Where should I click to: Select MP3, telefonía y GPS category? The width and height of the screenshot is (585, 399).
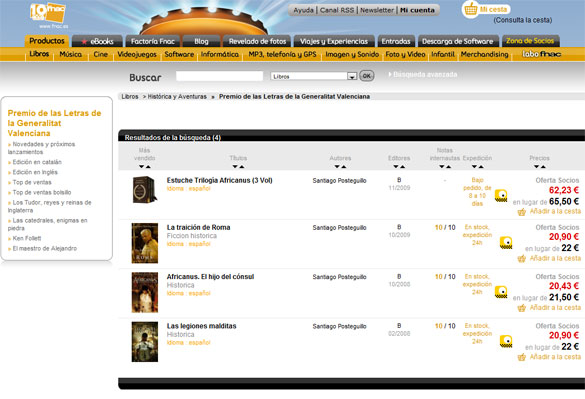coord(282,54)
